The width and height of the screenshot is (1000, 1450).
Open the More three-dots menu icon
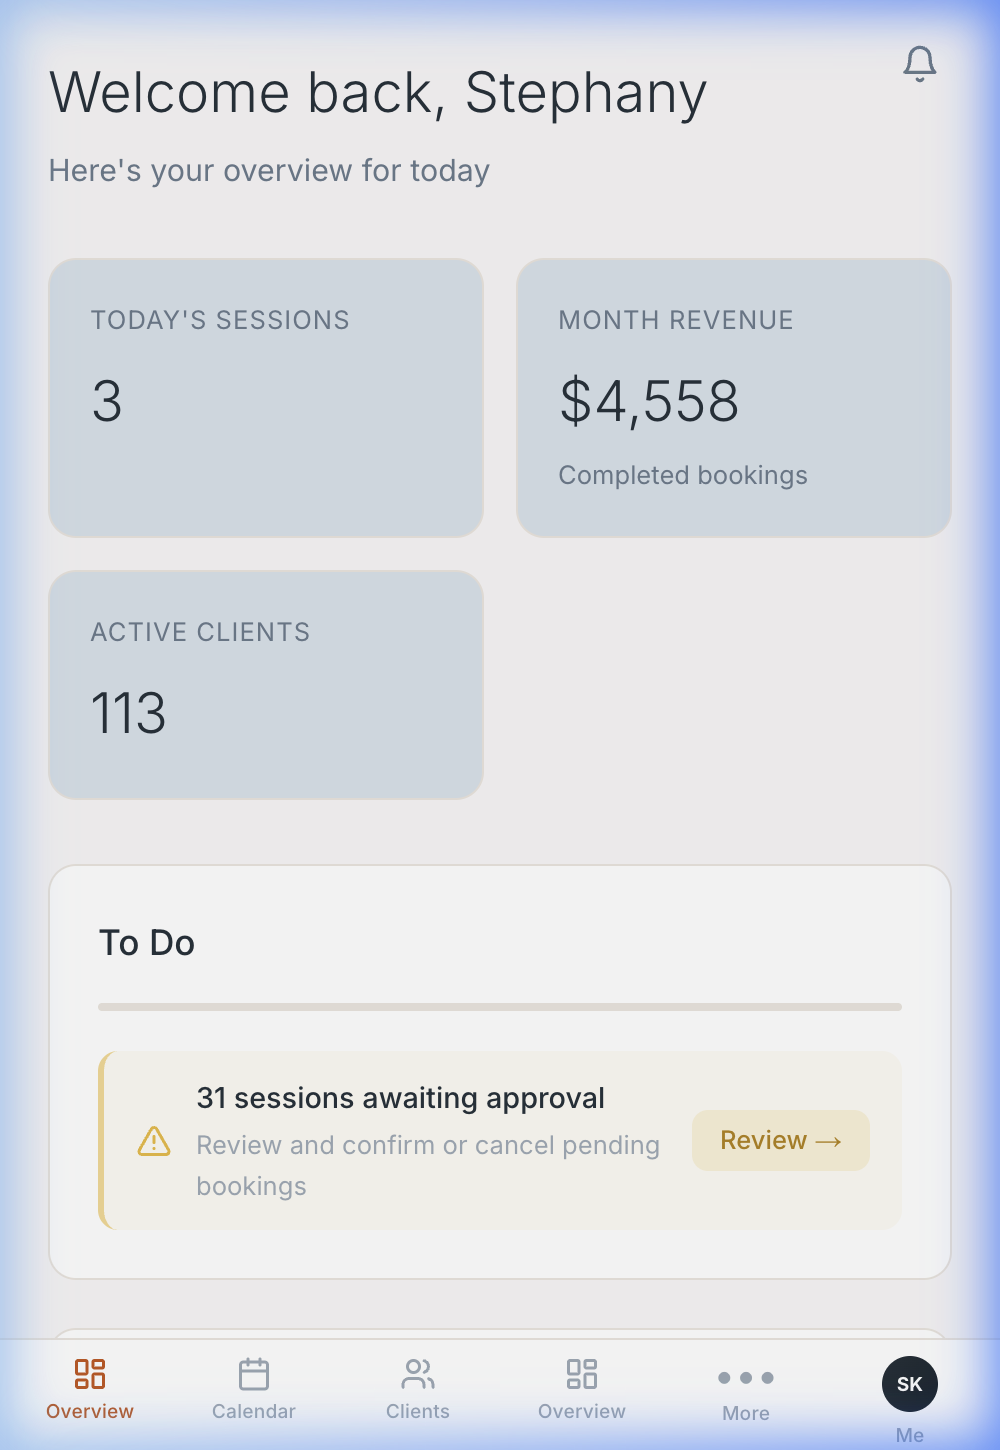pos(746,1377)
